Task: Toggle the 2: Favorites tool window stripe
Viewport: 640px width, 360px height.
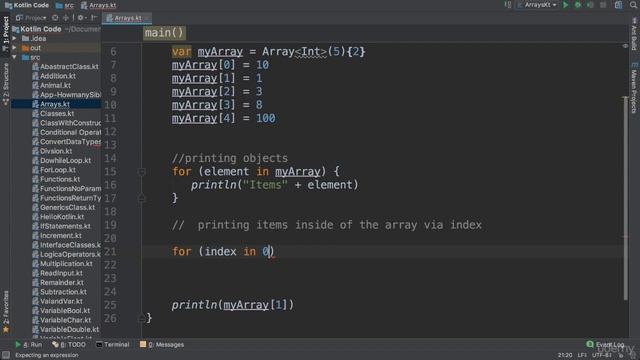Action: tap(5, 311)
